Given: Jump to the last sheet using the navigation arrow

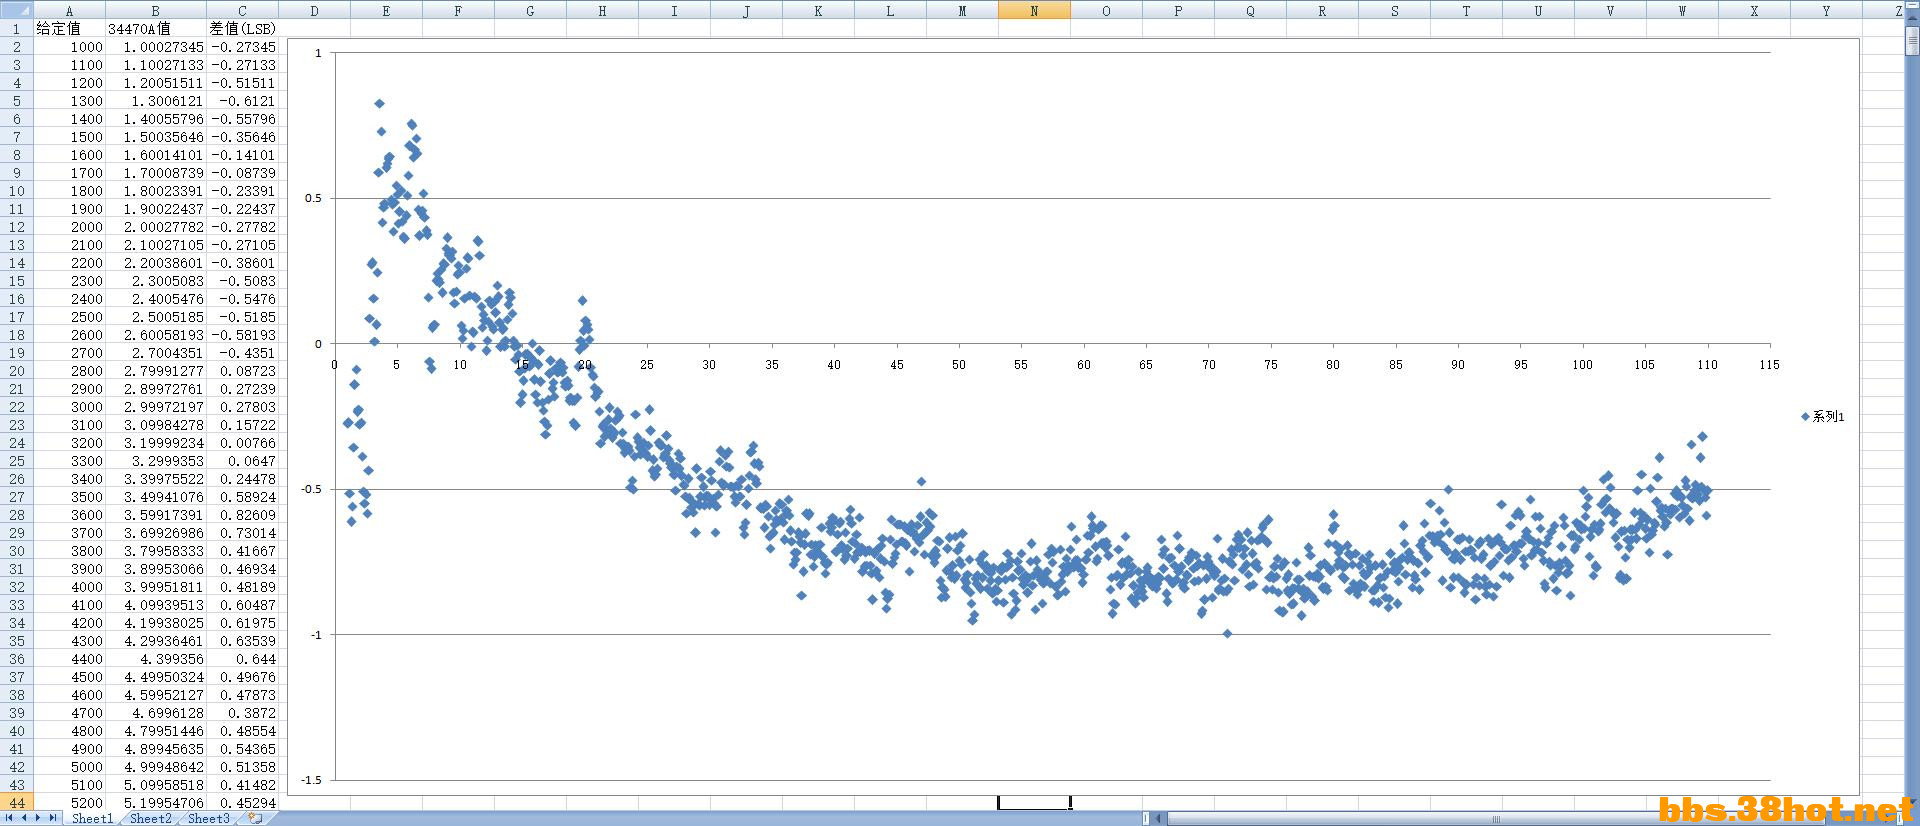Looking at the screenshot, I should tap(53, 818).
